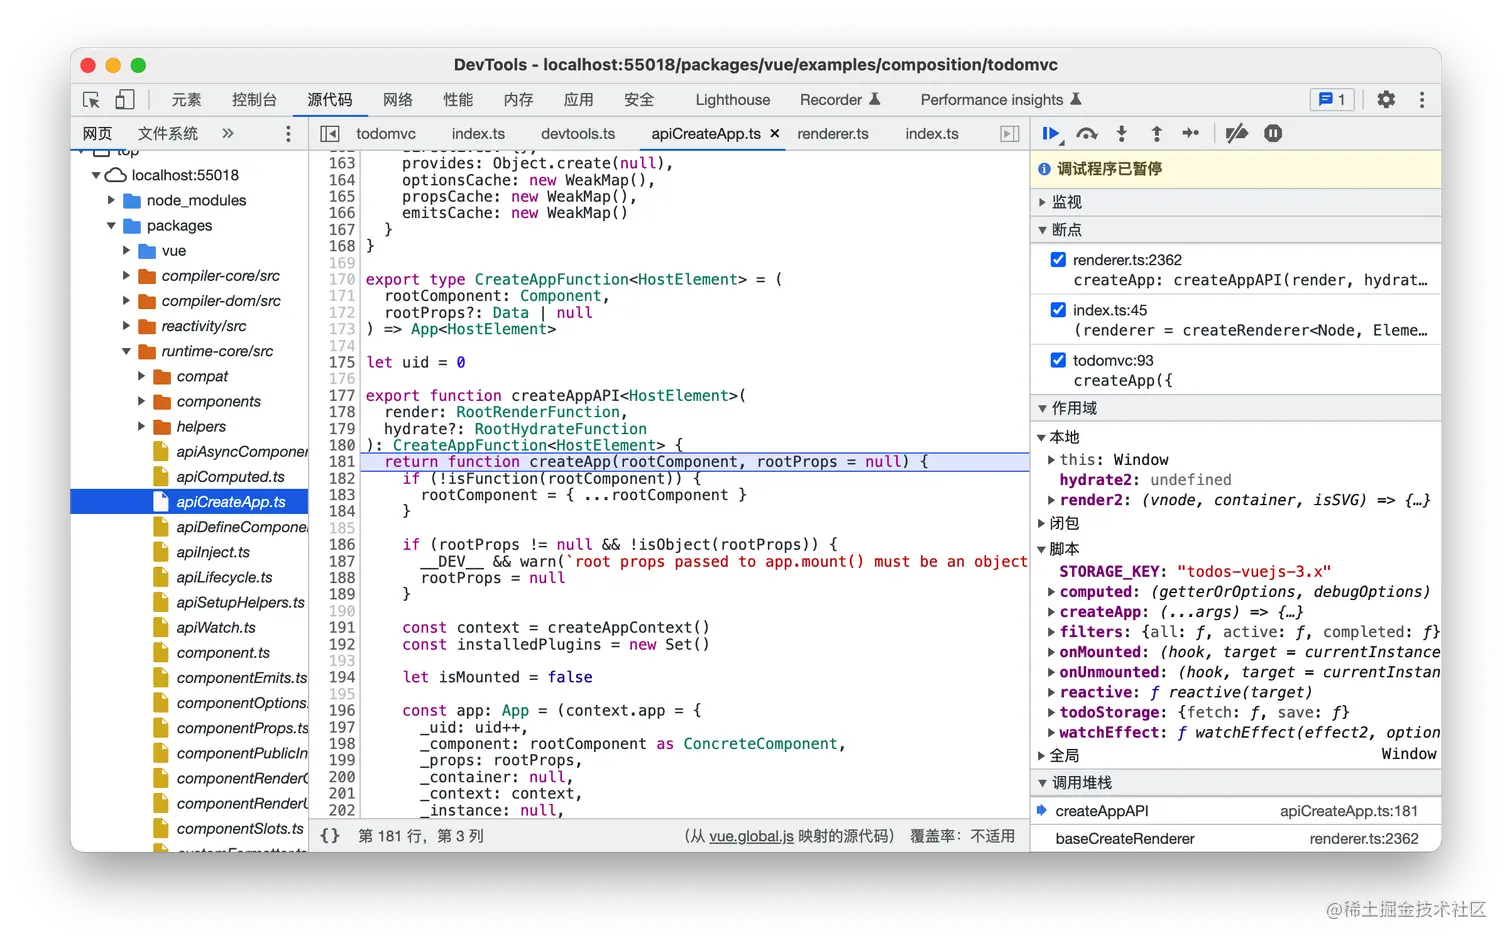Toggle pause on exceptions

(x=1273, y=134)
